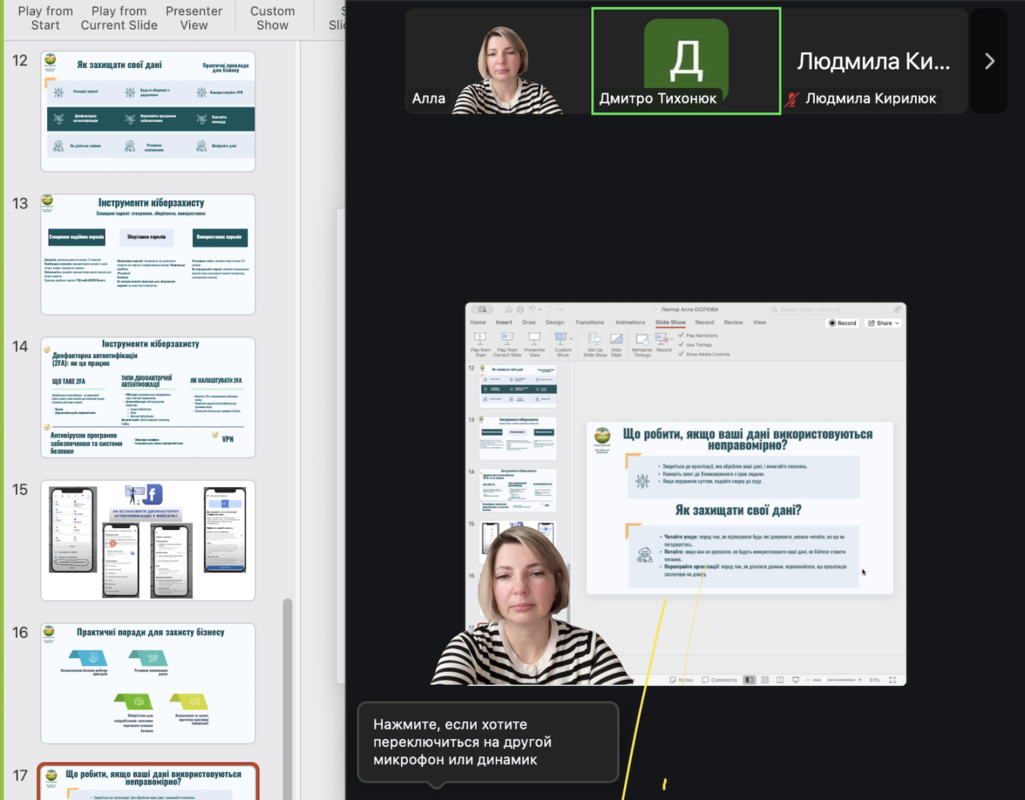The height and width of the screenshot is (800, 1025).
Task: Click the zoom out minus in shared status bar
Action: (x=809, y=680)
